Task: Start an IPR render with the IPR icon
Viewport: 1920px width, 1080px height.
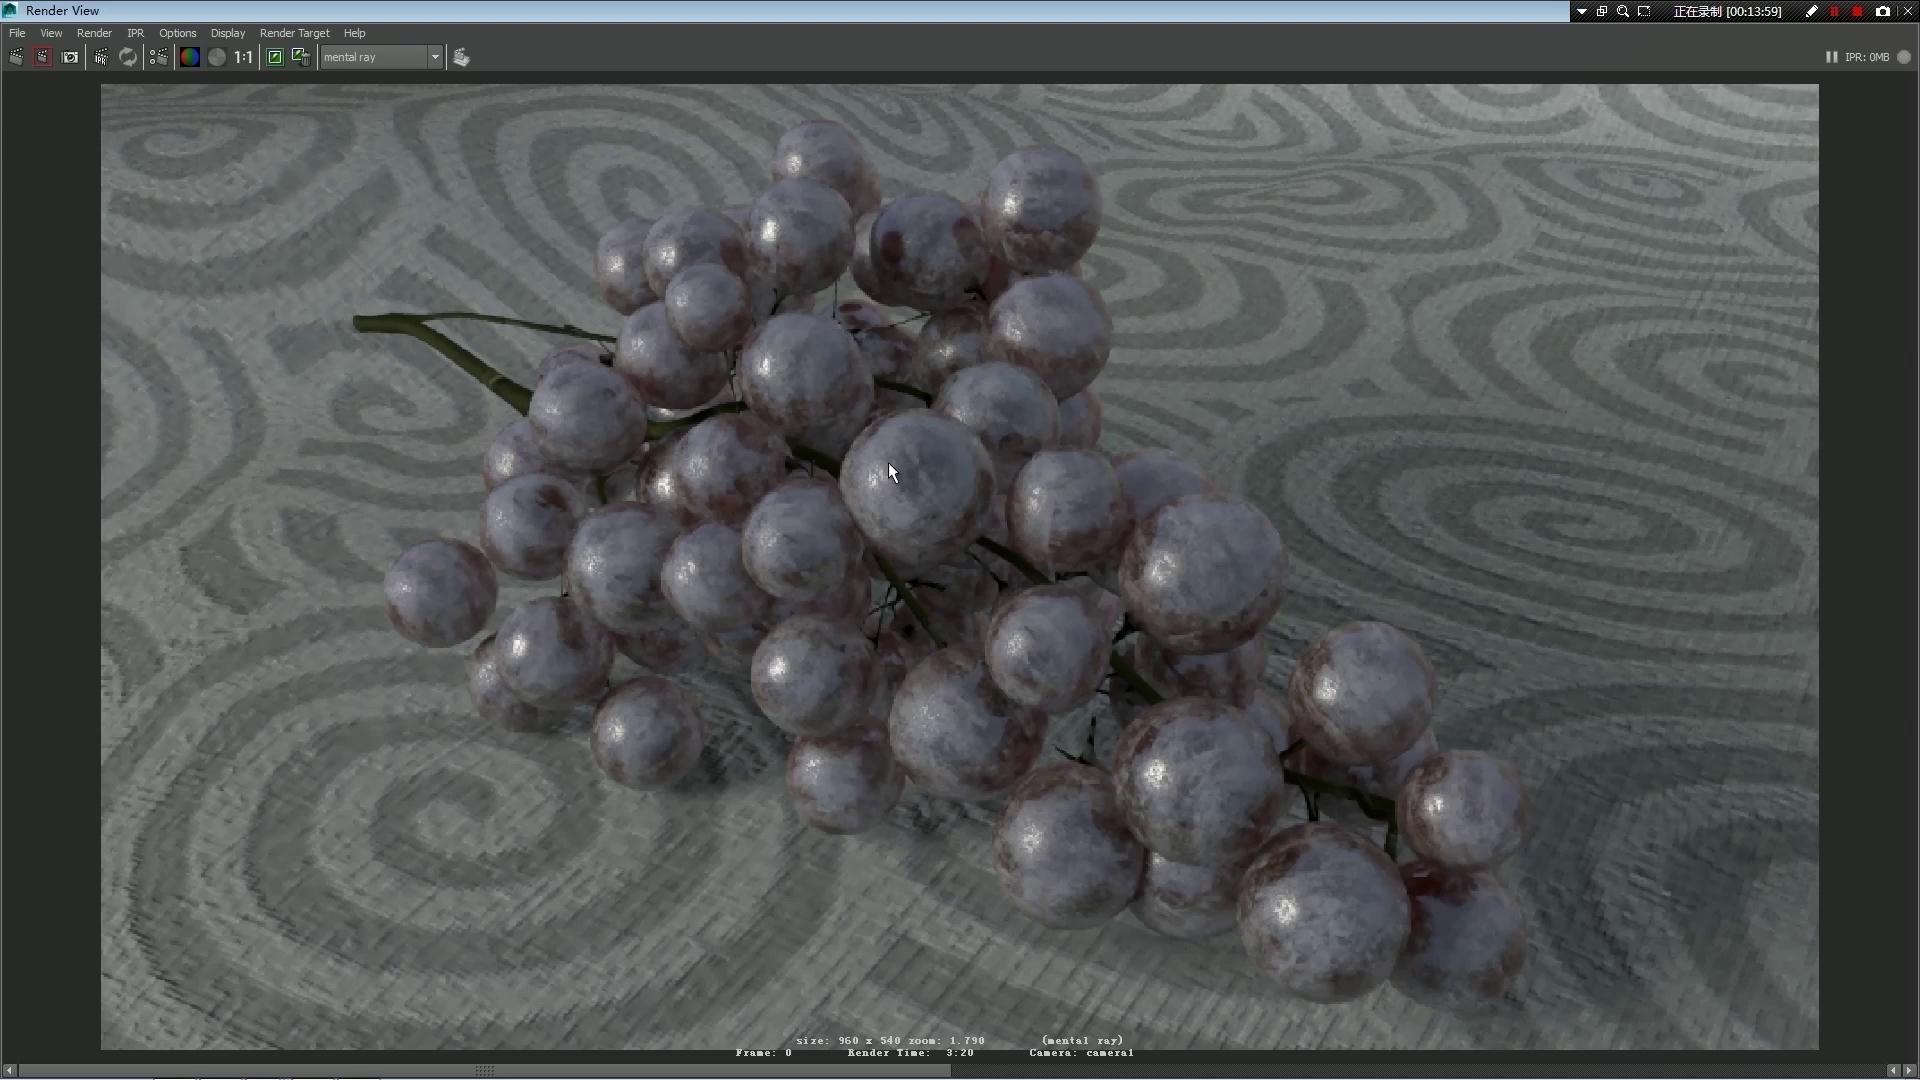Action: [x=101, y=57]
